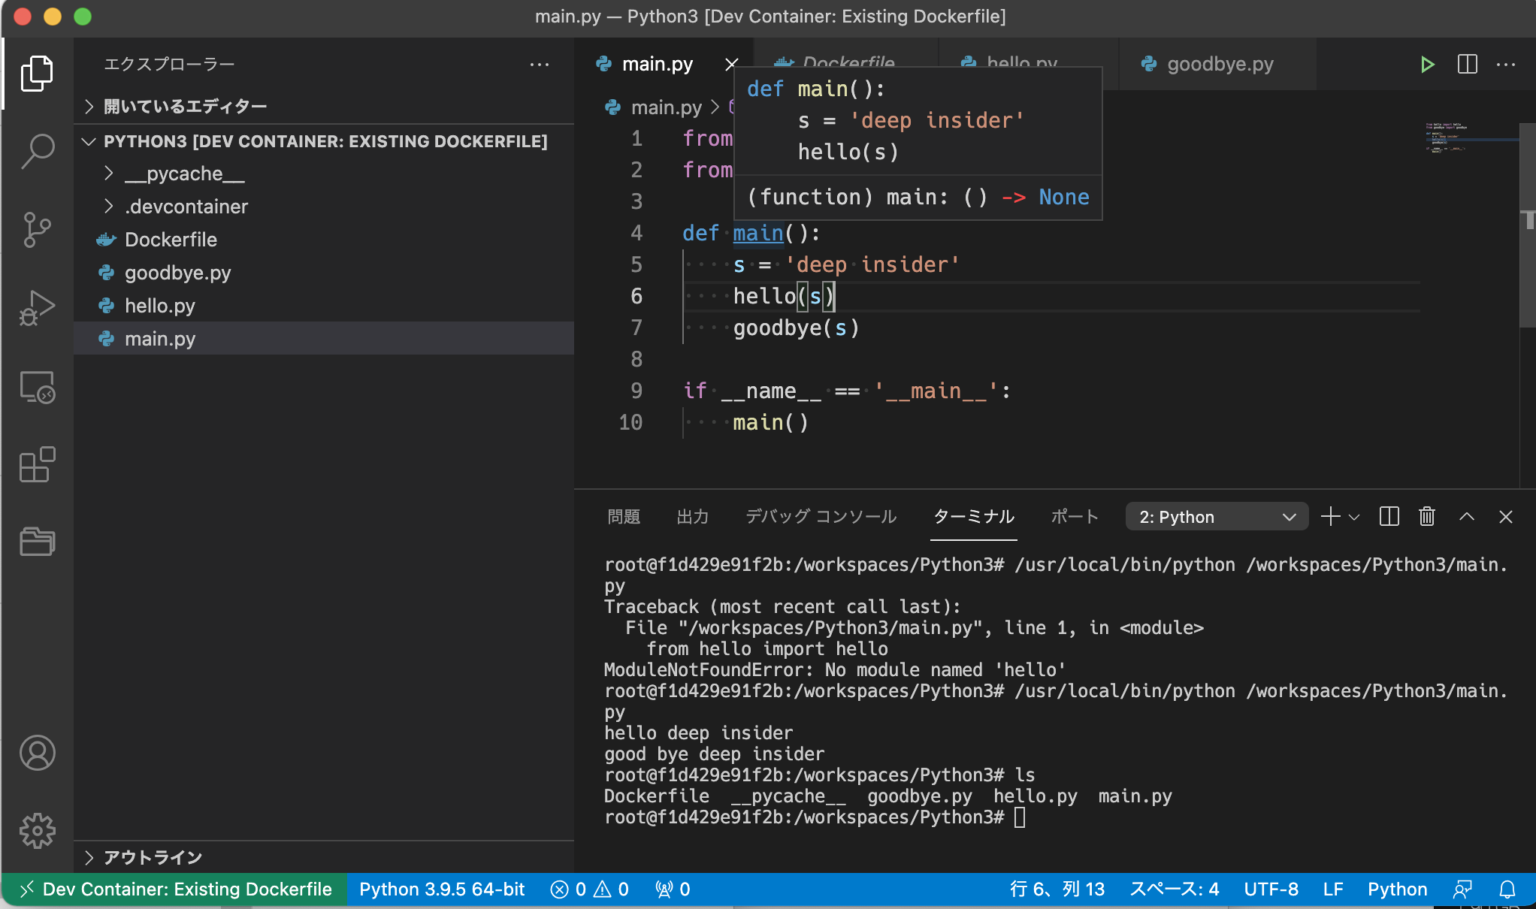This screenshot has height=909, width=1536.
Task: Open the Search view
Action: coord(37,151)
